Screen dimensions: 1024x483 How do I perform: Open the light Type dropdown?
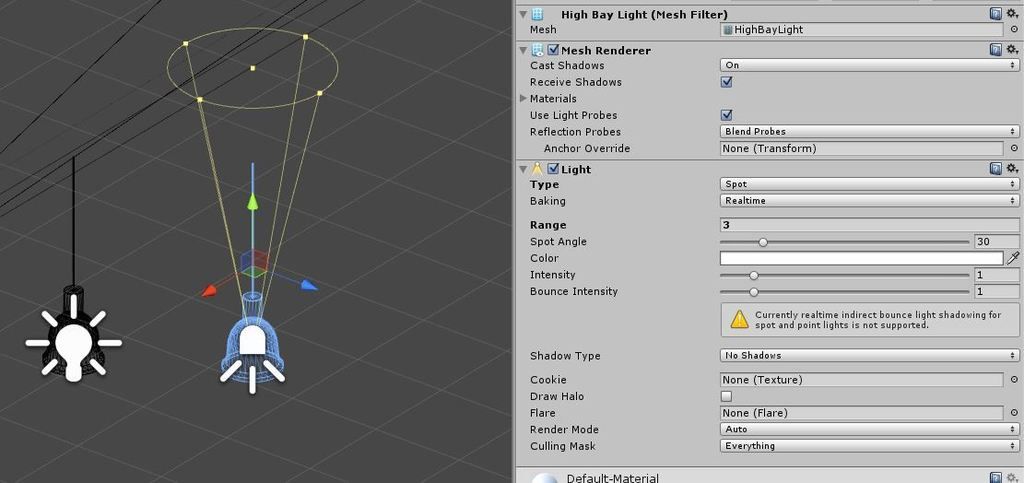coord(869,184)
